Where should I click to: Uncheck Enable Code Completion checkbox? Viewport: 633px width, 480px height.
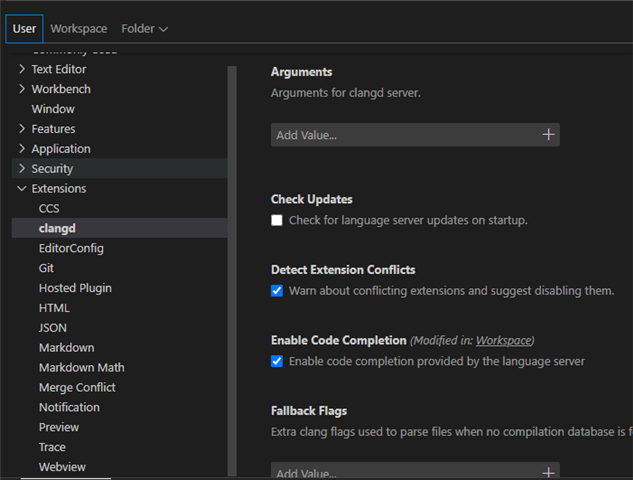(x=277, y=361)
